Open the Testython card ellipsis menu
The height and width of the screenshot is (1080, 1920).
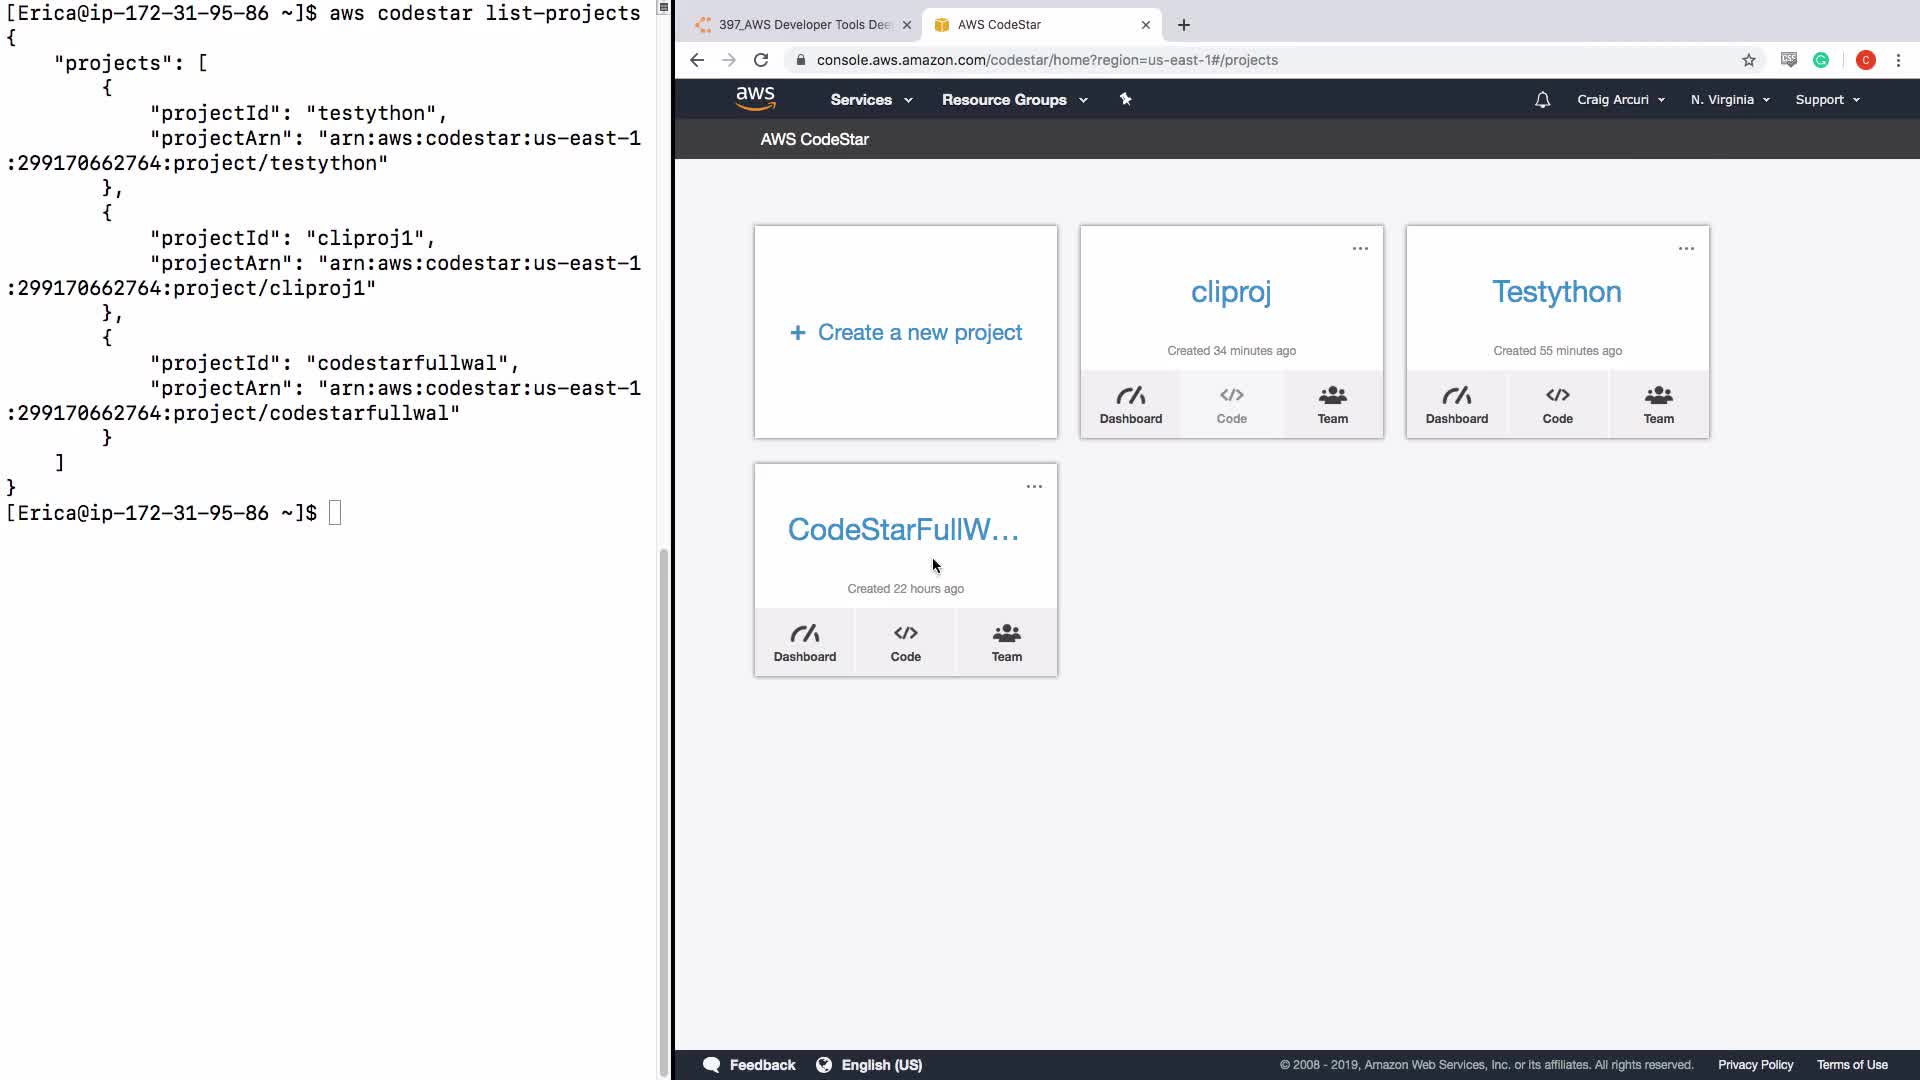pyautogui.click(x=1686, y=248)
